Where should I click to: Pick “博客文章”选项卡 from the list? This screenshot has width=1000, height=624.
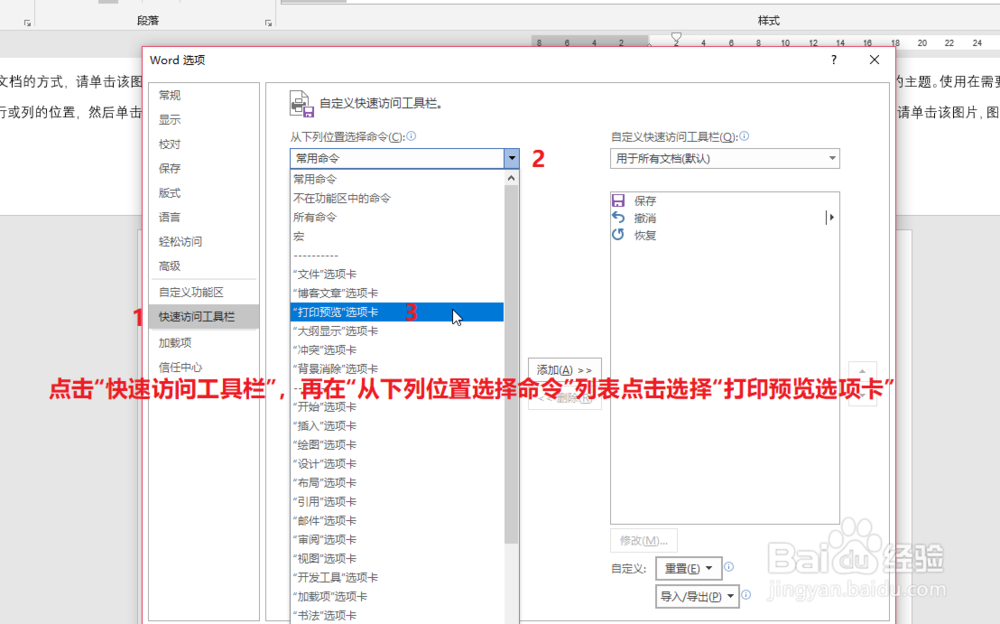[397, 293]
